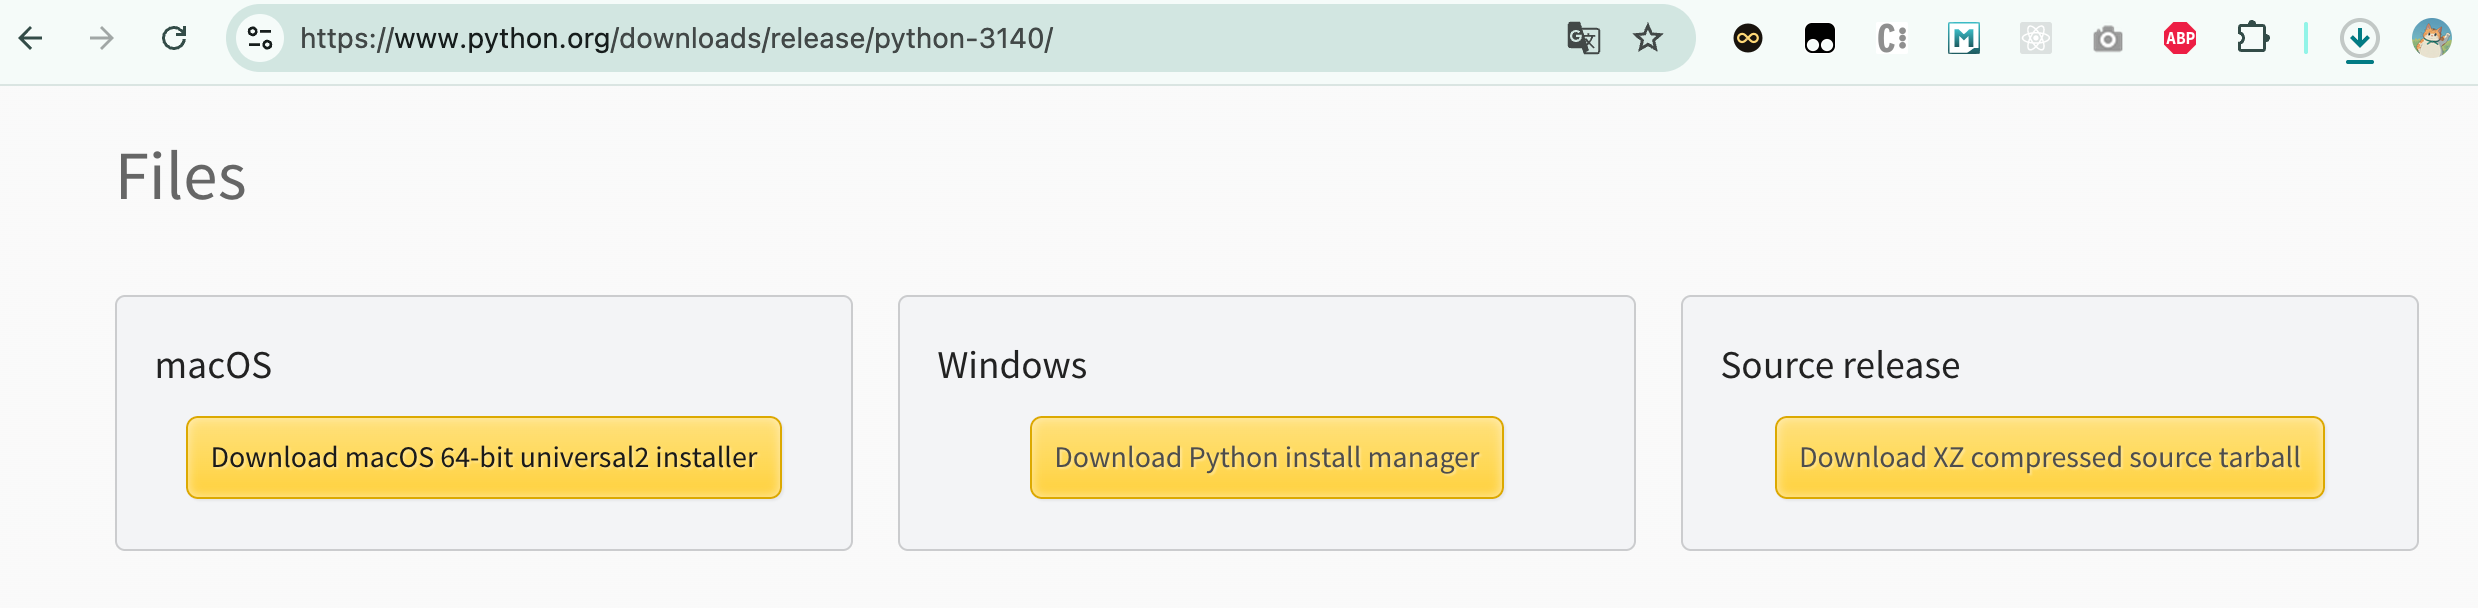Open the cat profile avatar menu

click(x=2431, y=39)
